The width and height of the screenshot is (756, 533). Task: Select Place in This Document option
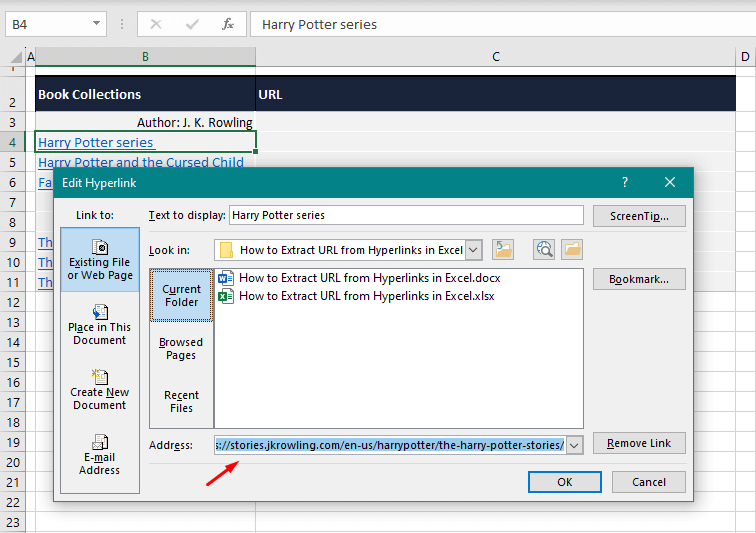(100, 325)
